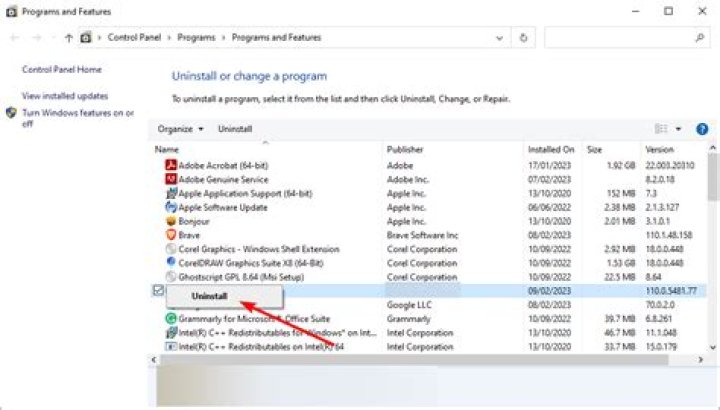The image size is (720, 410).
Task: Click the Brave browser icon
Action: tap(171, 235)
